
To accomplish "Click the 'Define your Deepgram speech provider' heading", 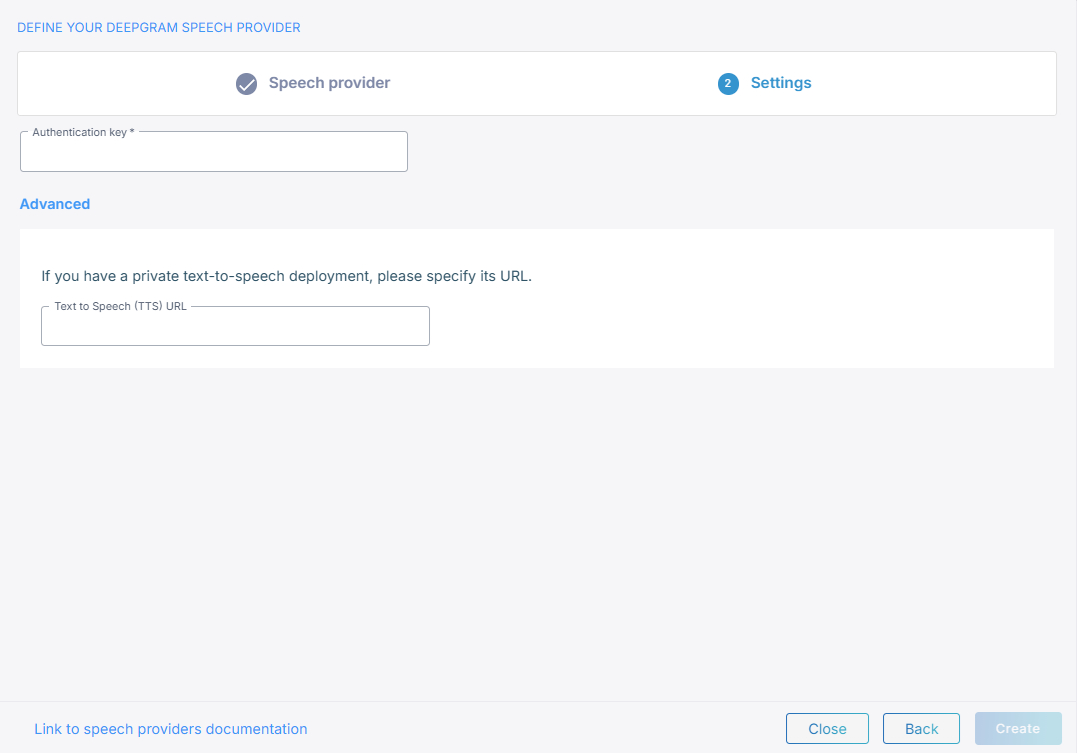I will click(x=159, y=27).
